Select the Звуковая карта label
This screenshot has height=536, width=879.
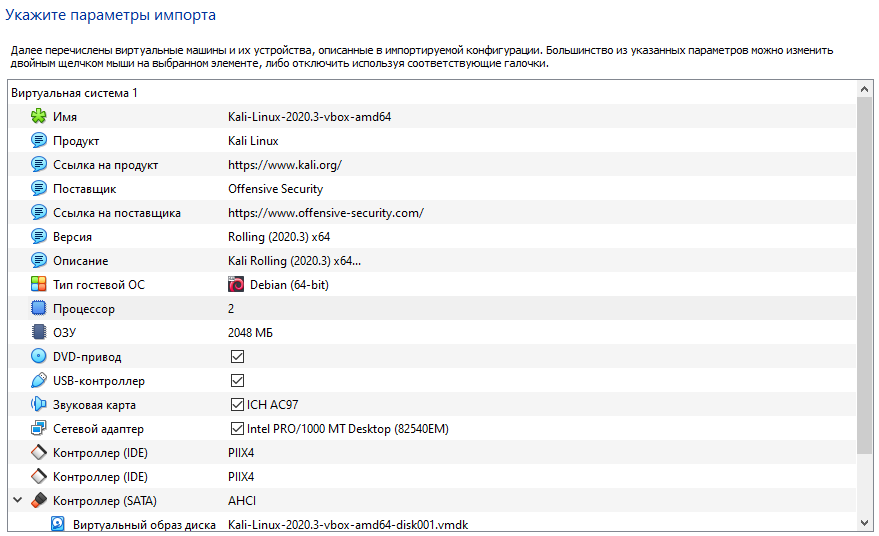[94, 405]
